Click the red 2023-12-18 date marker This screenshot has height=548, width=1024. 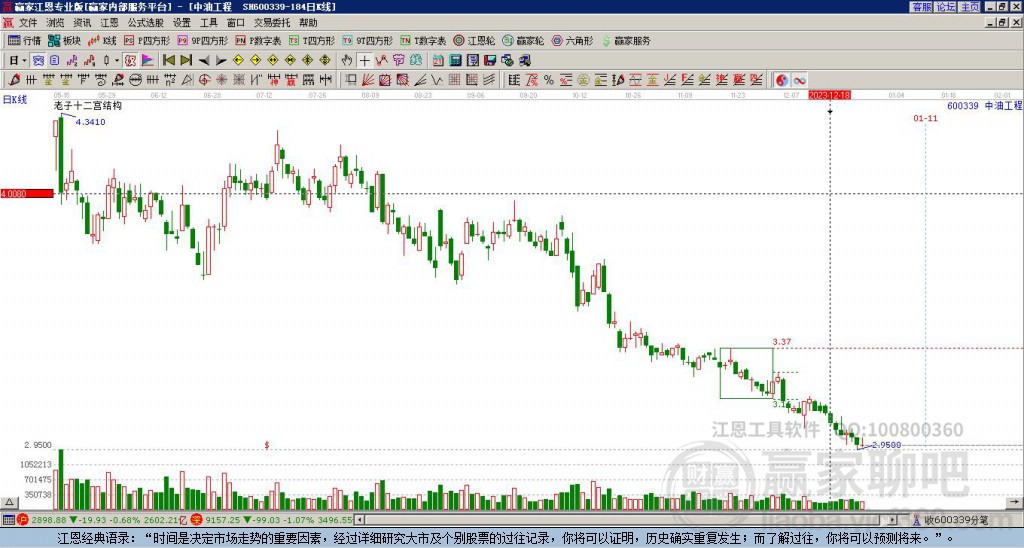829,95
